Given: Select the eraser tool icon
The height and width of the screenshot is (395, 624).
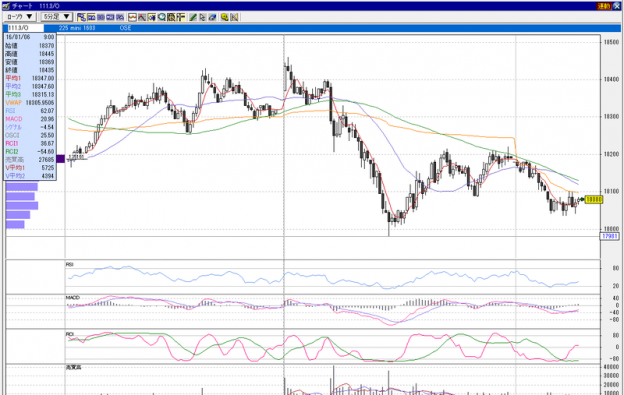Looking at the screenshot, I should coord(213,17).
